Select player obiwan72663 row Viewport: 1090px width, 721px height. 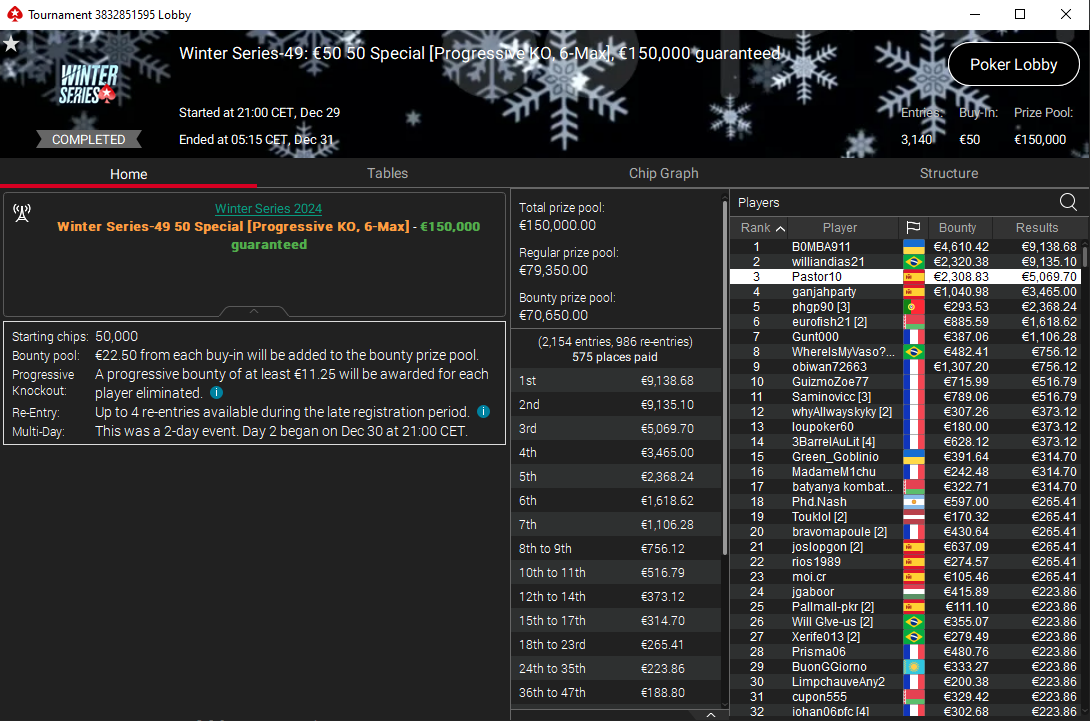pos(905,367)
